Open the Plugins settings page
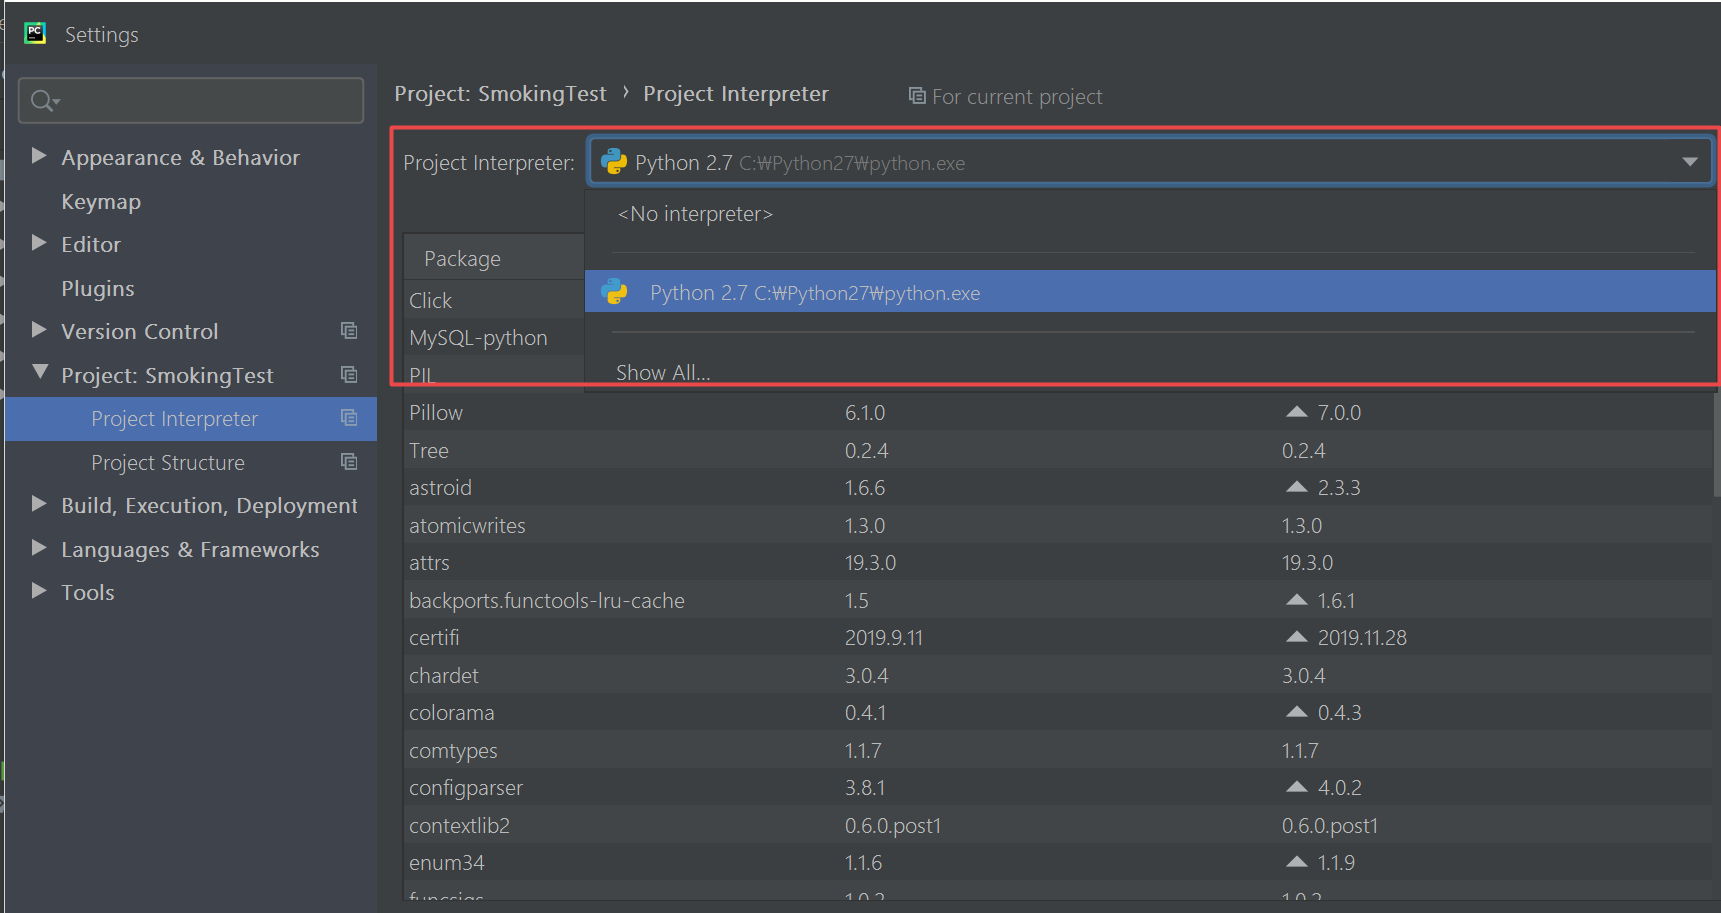The image size is (1721, 913). coord(98,288)
